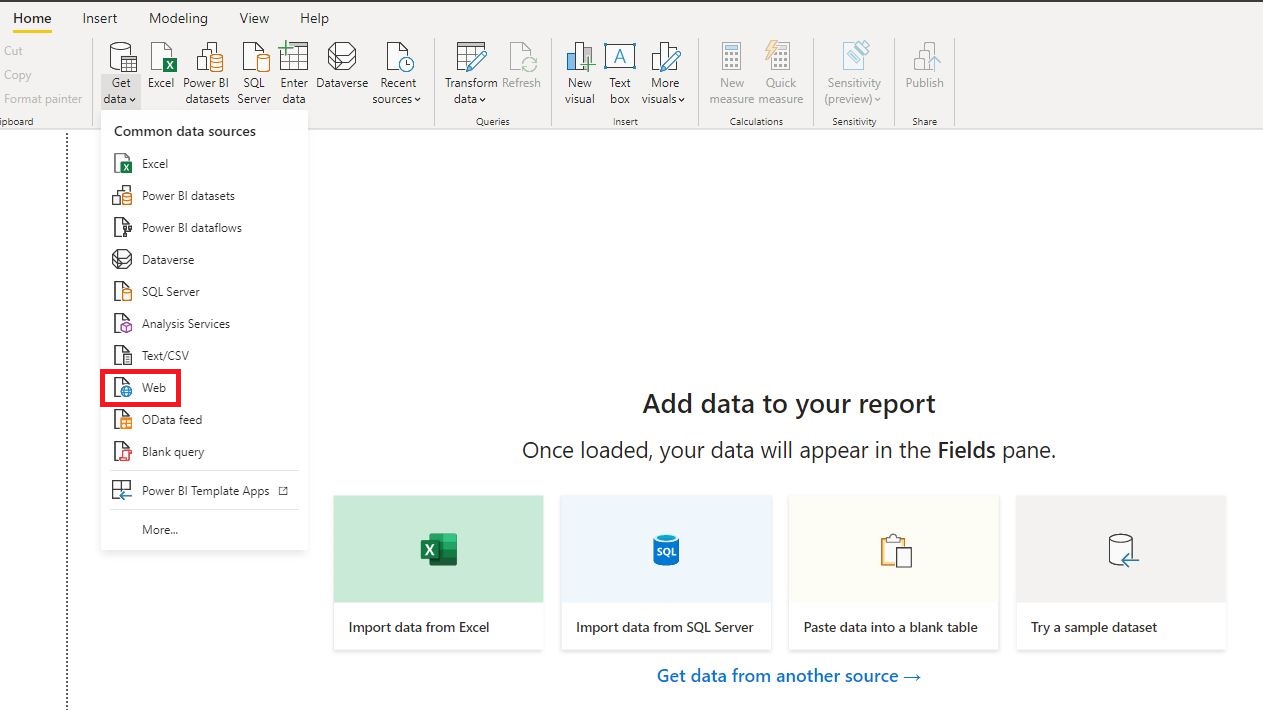
Task: Choose Text/CSV data source
Action: pyautogui.click(x=204, y=356)
